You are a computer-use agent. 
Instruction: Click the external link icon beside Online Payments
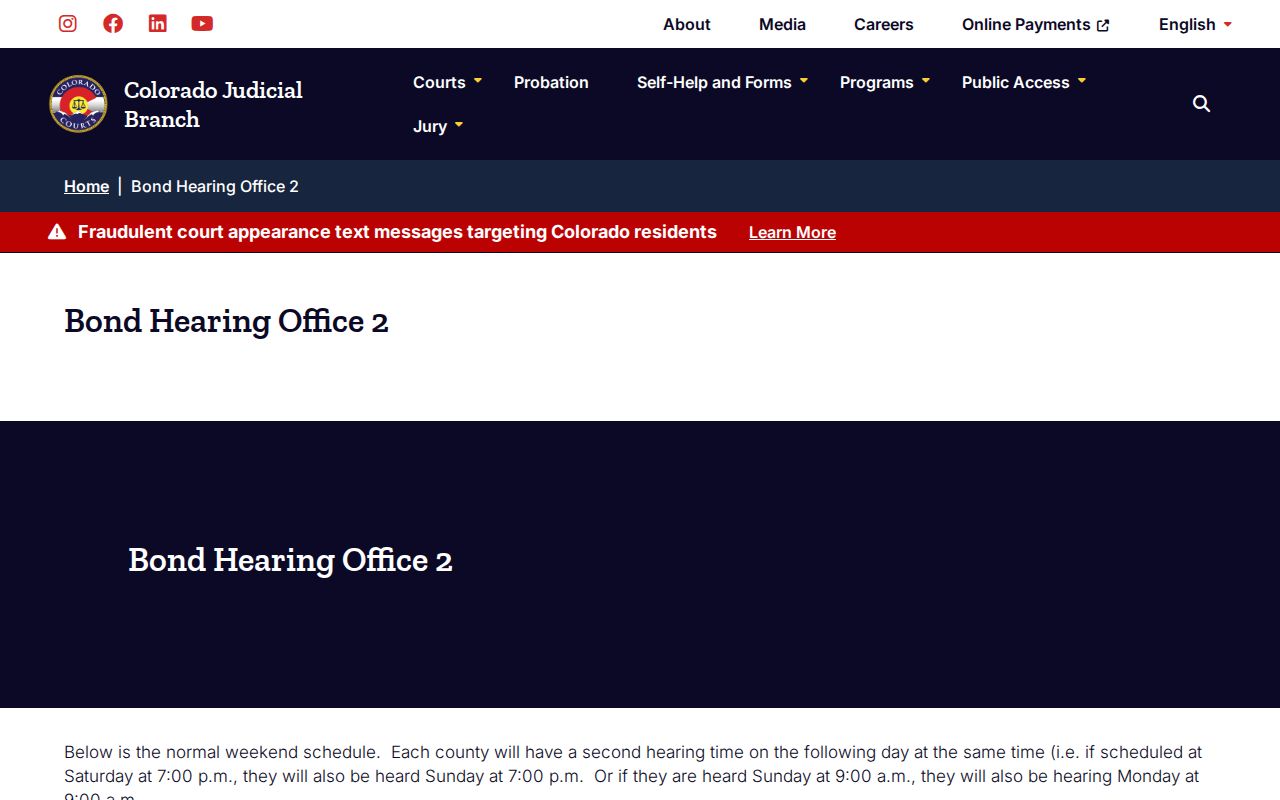[1103, 26]
